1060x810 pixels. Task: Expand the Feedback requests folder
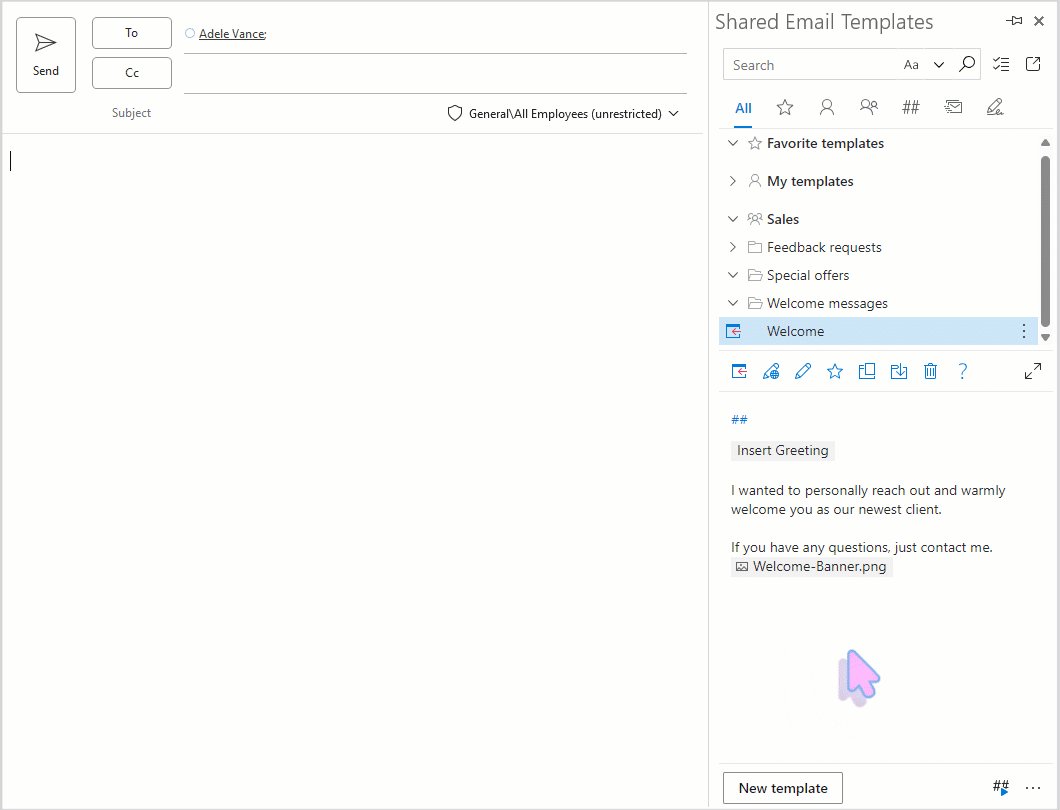click(733, 247)
